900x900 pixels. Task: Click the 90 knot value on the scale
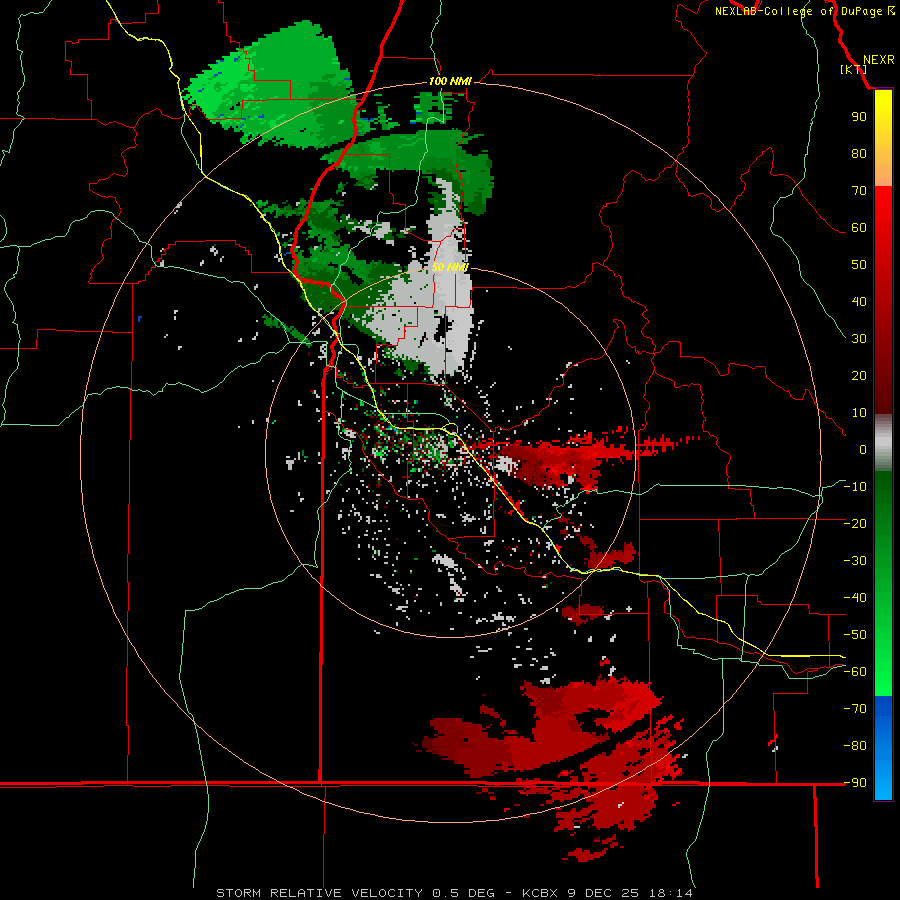(859, 117)
